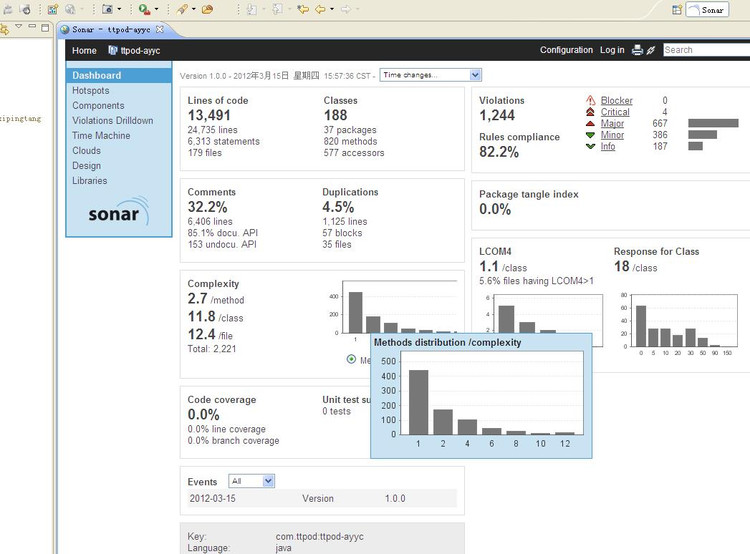This screenshot has height=554, width=750.
Task: Click the Major violations link
Action: coord(612,123)
